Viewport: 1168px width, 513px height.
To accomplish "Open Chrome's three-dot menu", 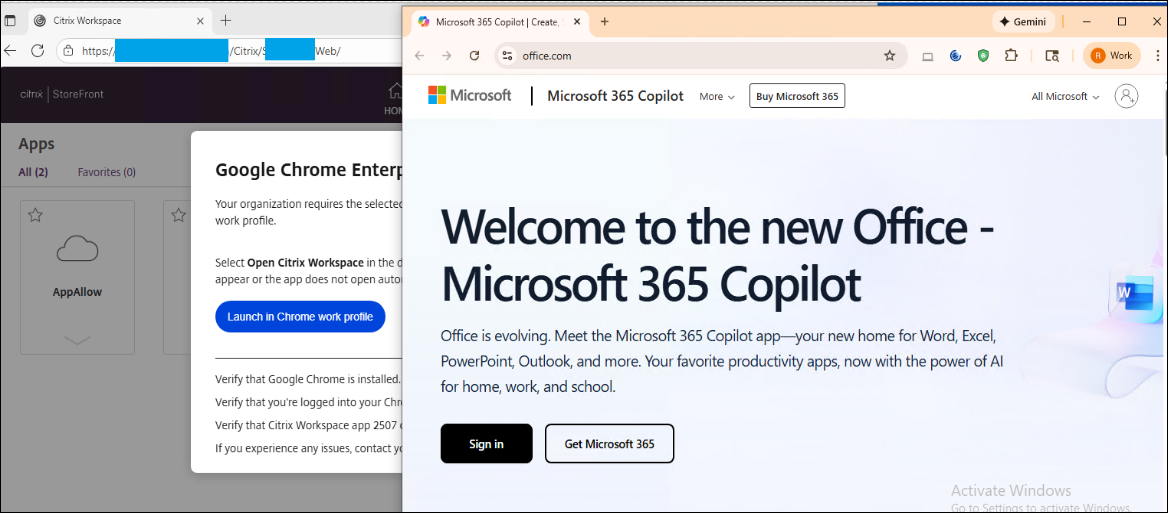I will 1158,56.
